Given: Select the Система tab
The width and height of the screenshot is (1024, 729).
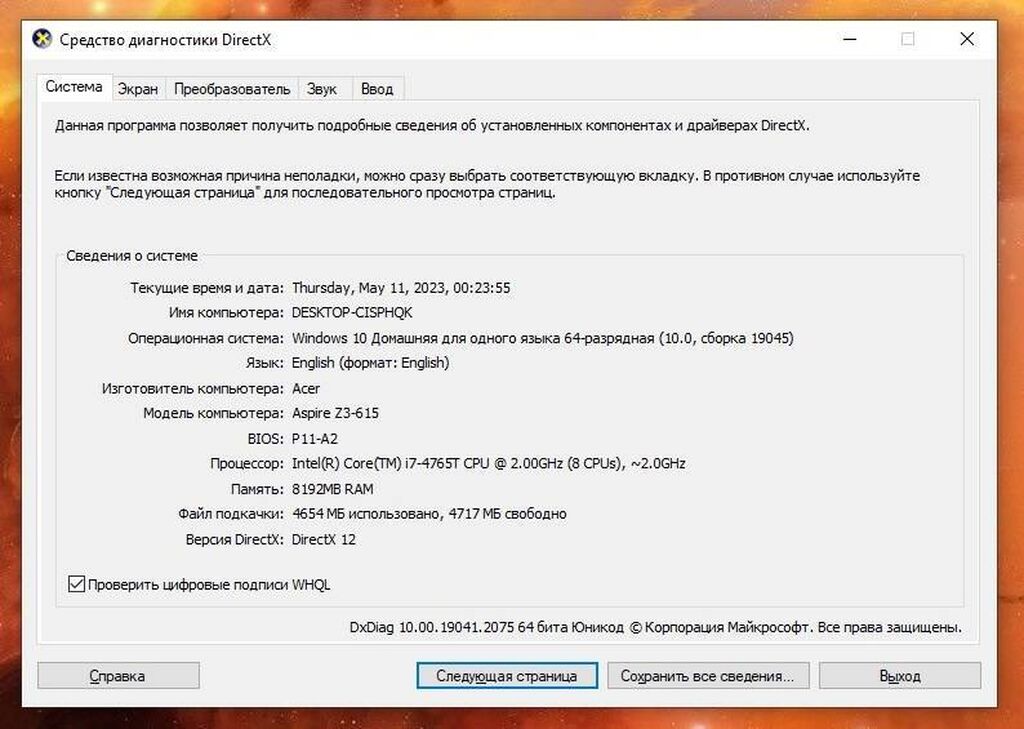Looking at the screenshot, I should point(74,87).
